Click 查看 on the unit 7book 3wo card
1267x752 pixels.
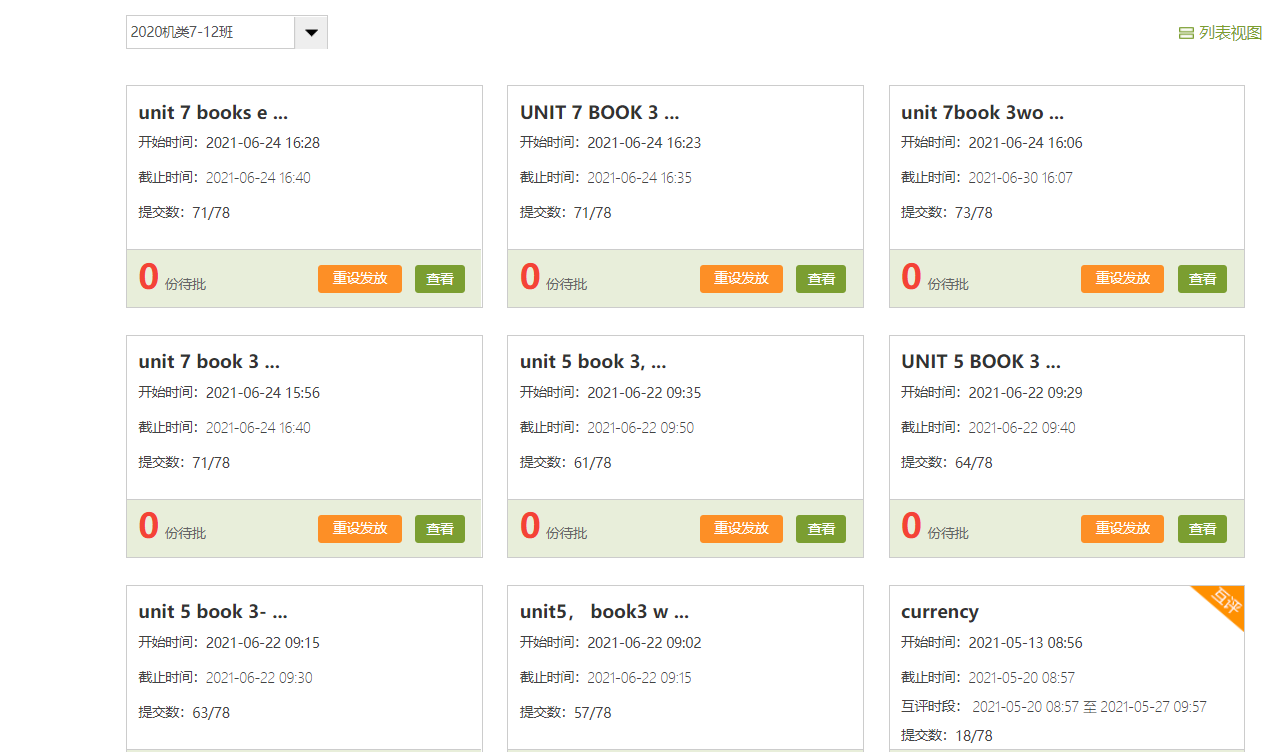click(1202, 279)
